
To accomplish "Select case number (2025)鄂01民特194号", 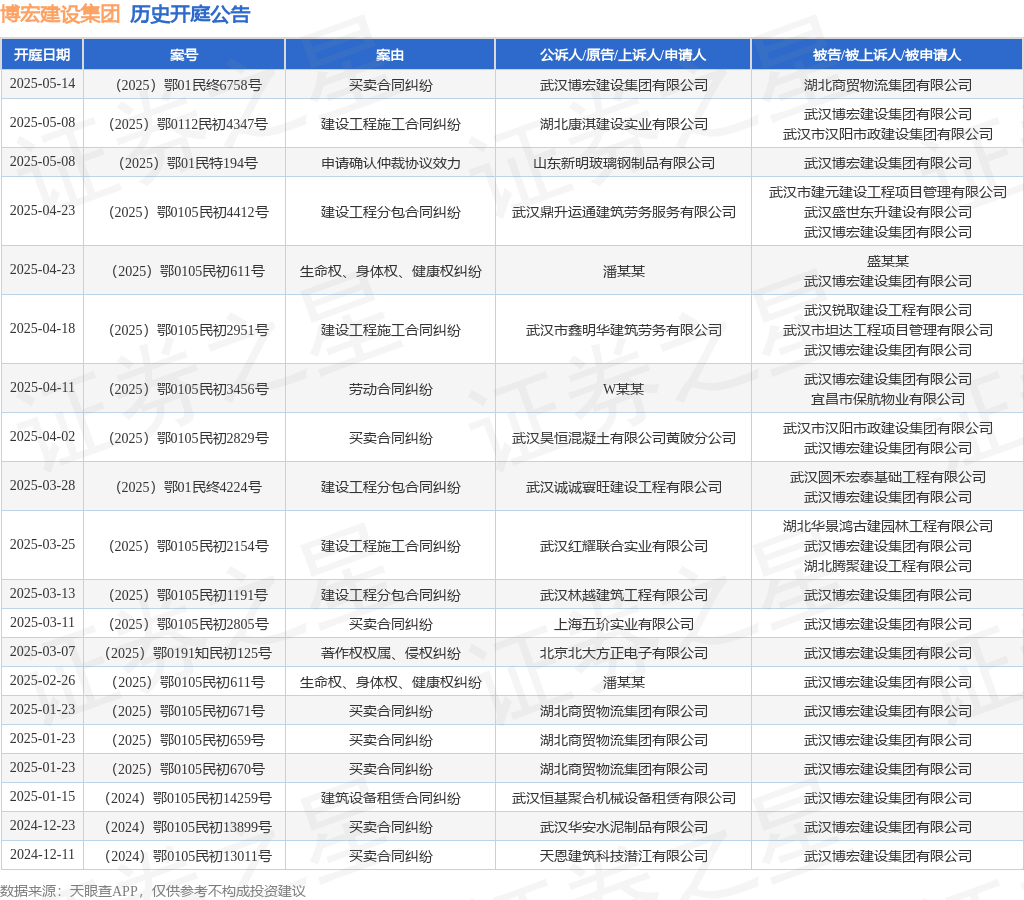I will coord(188,163).
